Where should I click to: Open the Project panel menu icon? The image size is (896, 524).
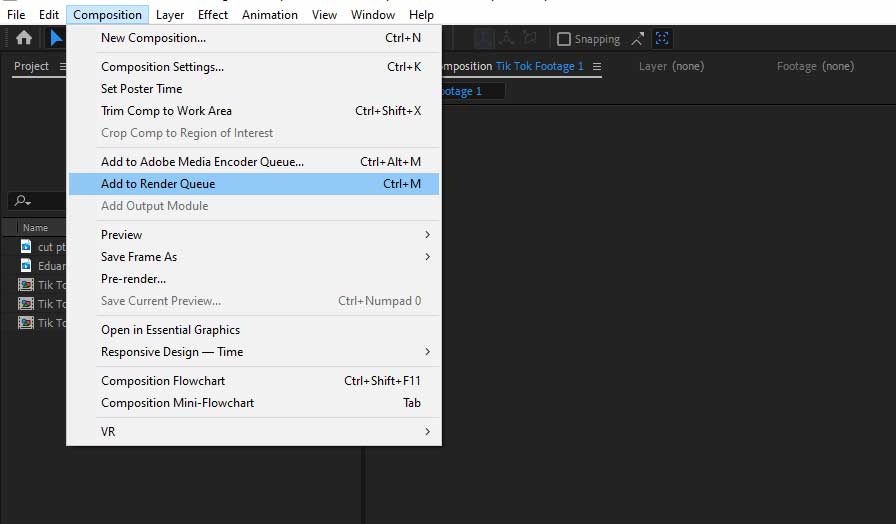[62, 66]
